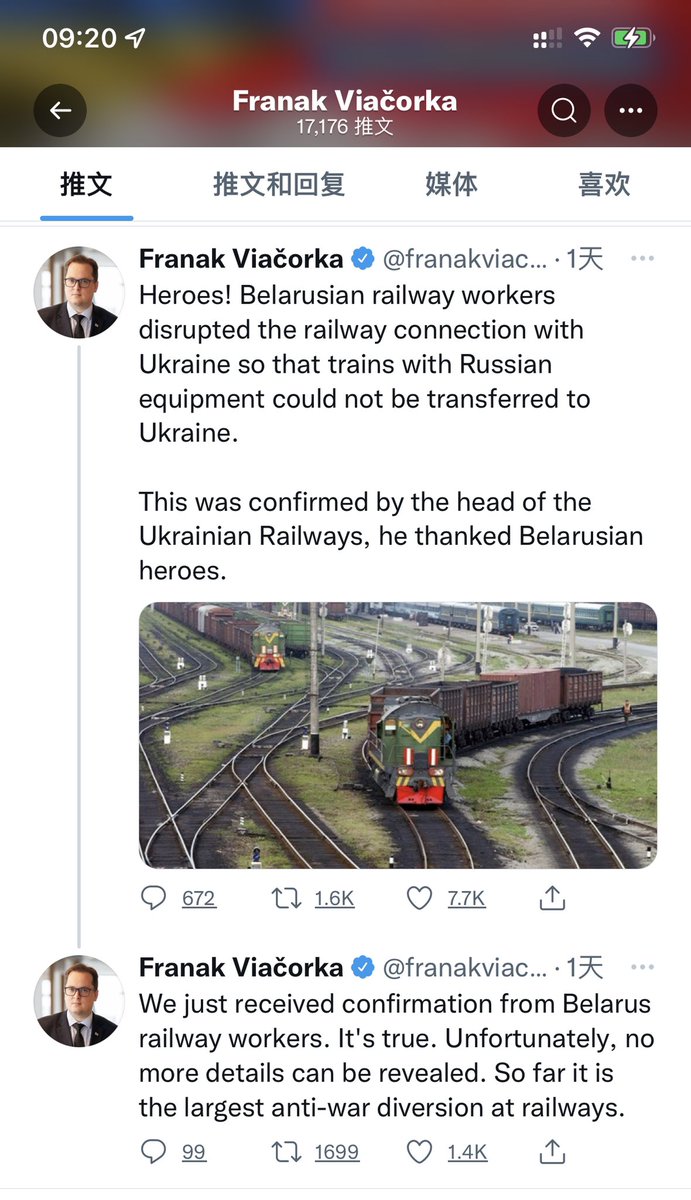Open search on the profile header

564,111
